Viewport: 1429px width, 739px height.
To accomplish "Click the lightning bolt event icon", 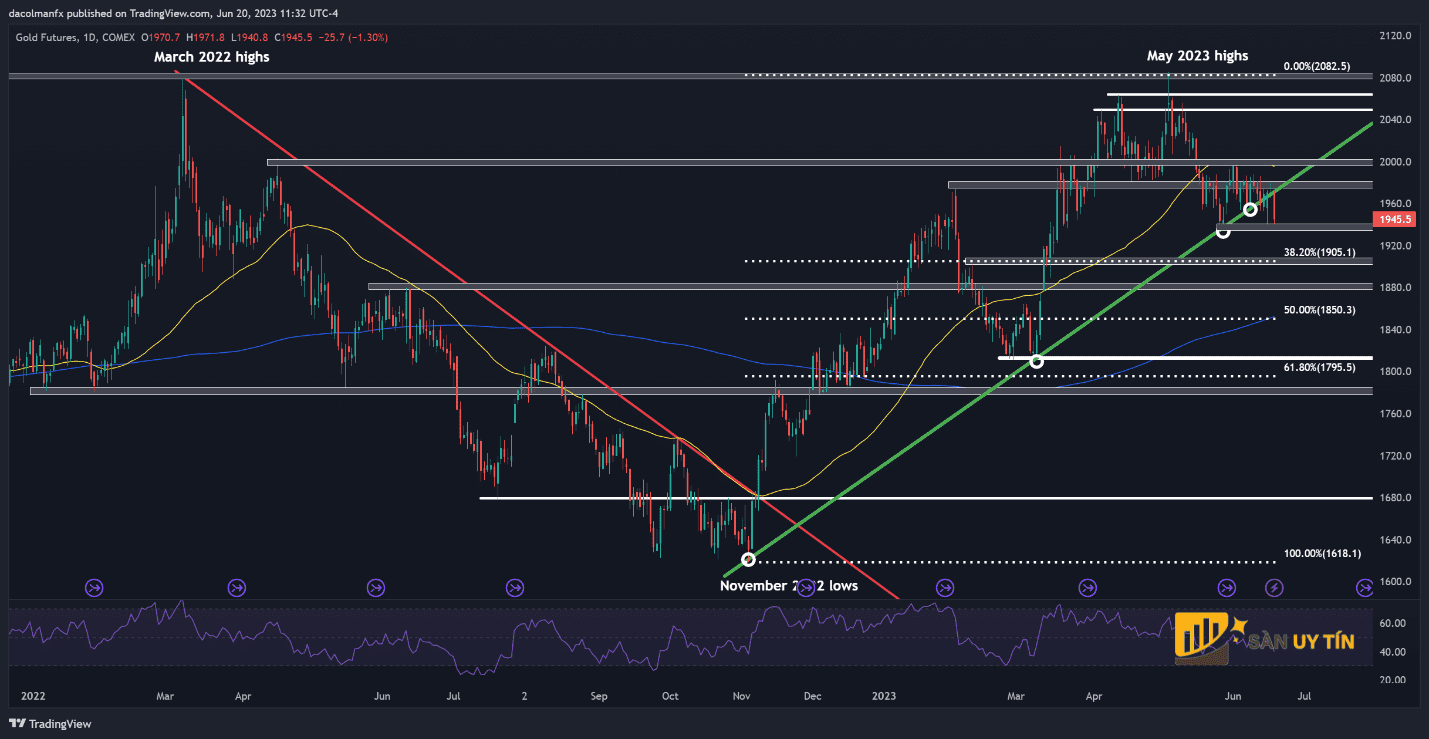I will pos(1275,587).
